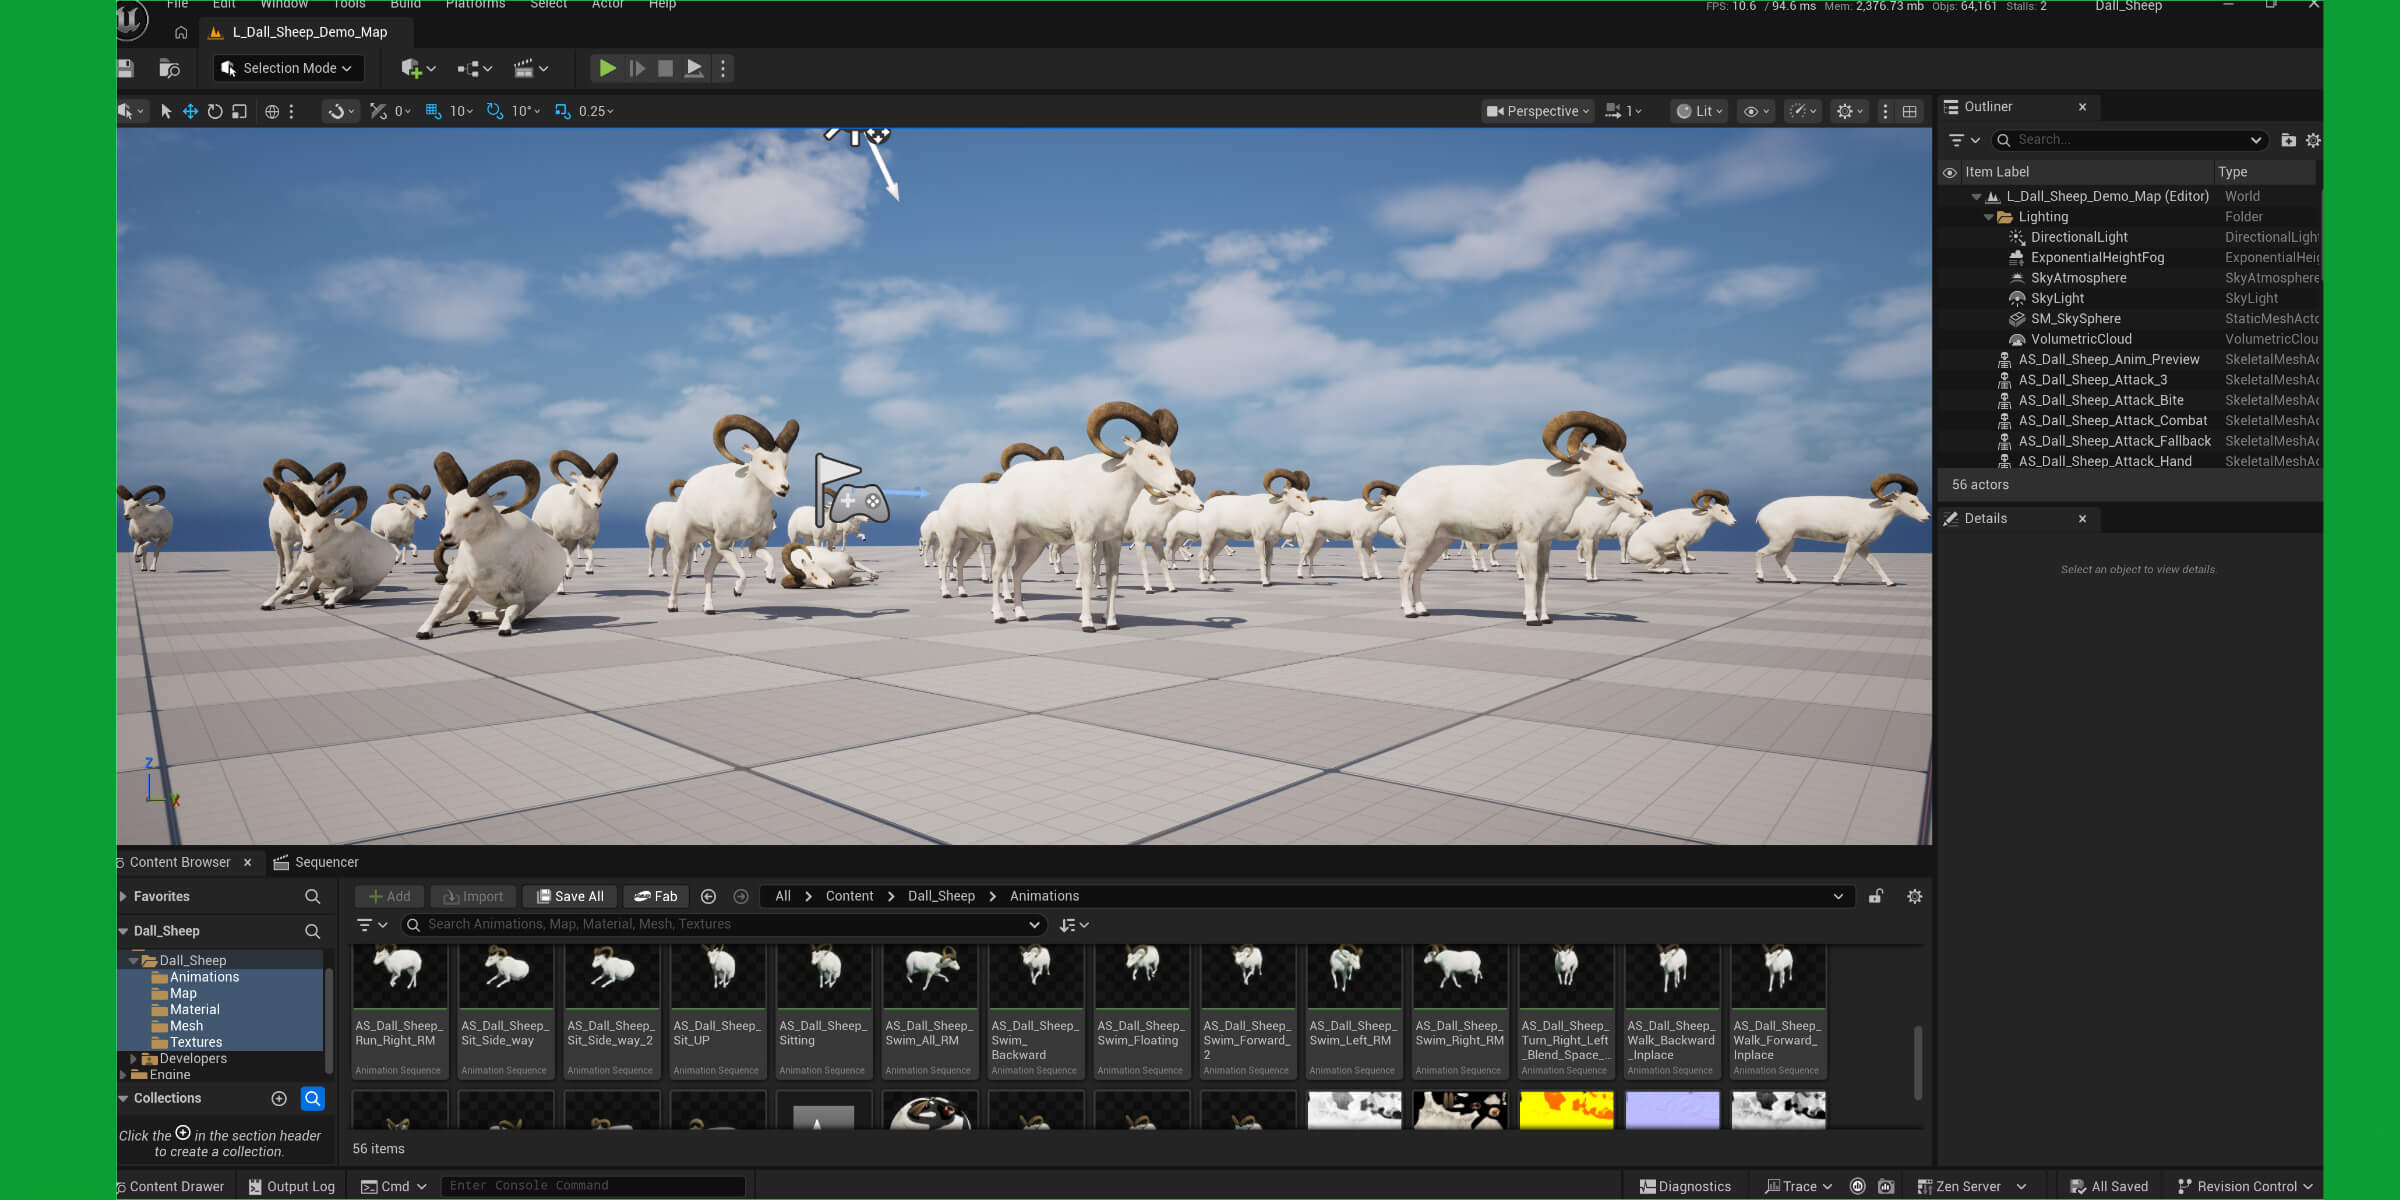Click the Eject/launch play icon after Stop
2400x1200 pixels.
click(694, 68)
